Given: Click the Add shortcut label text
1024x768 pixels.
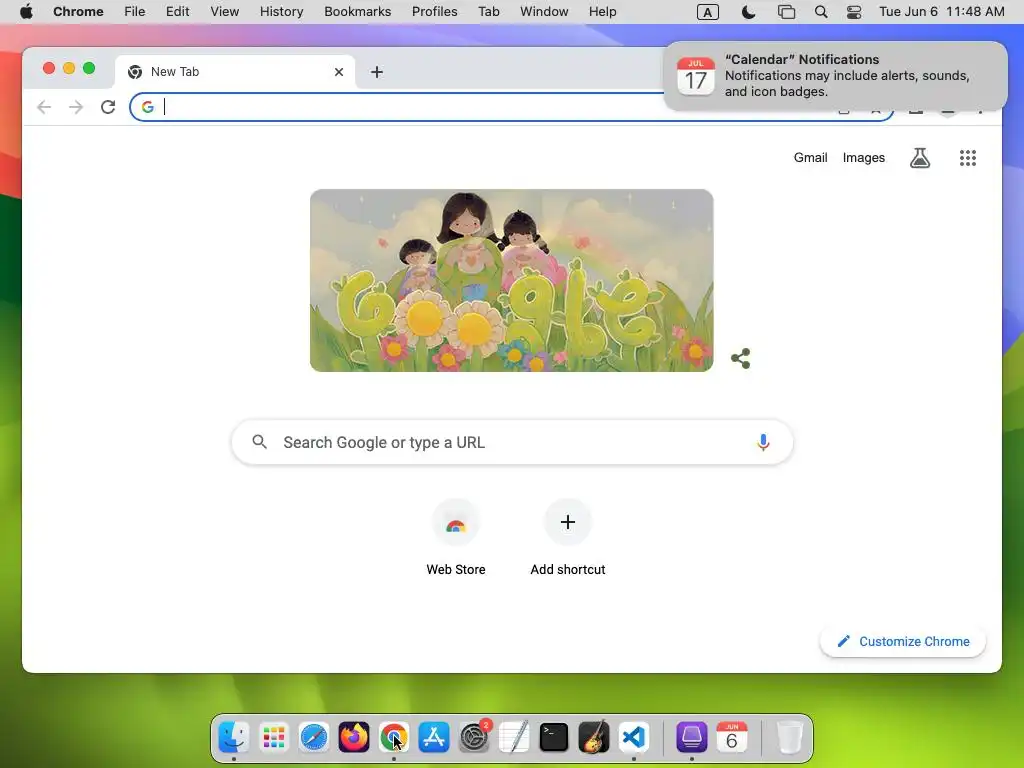Looking at the screenshot, I should click(x=568, y=569).
